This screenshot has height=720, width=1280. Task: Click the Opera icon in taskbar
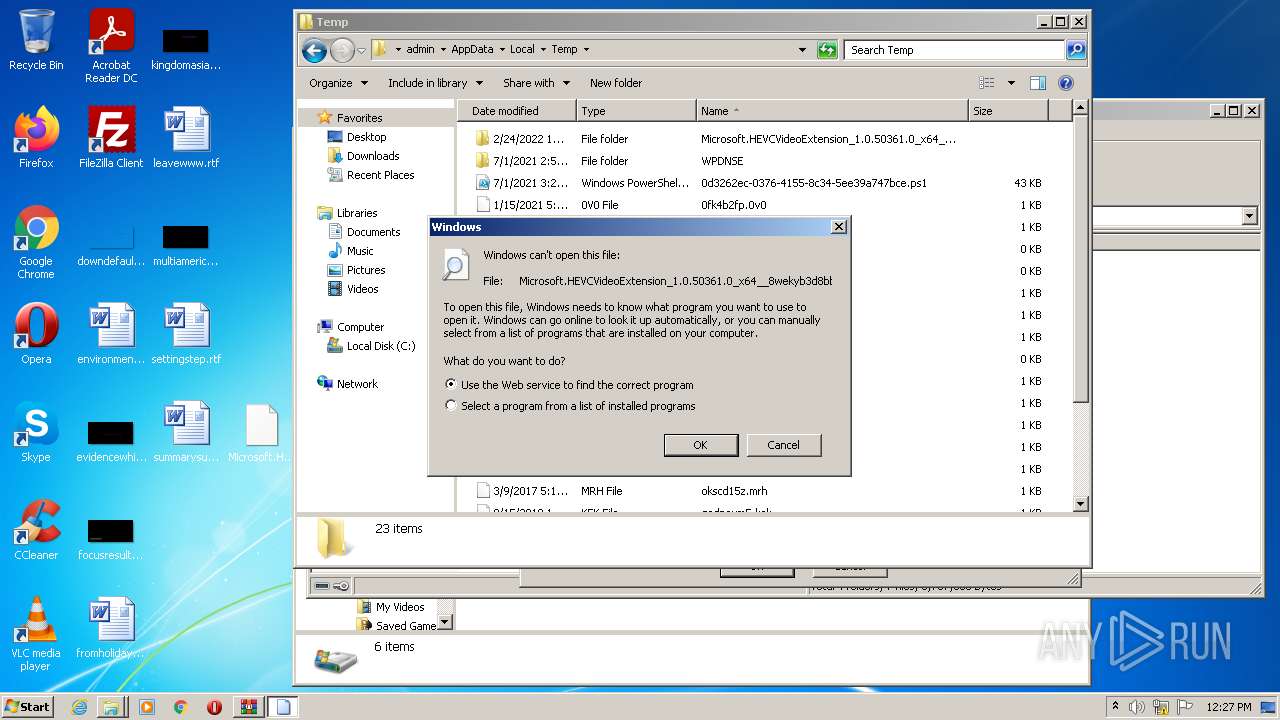coord(214,707)
